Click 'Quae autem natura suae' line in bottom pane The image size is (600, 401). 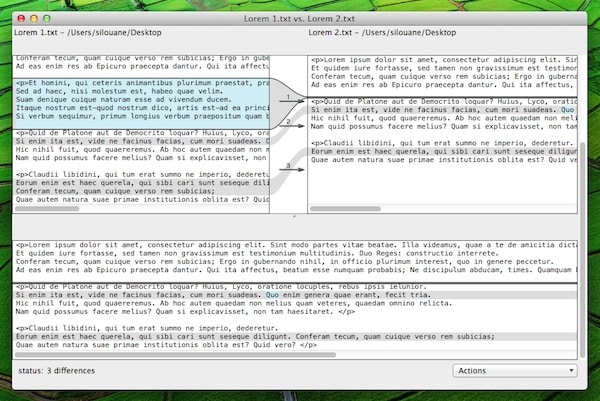166,345
